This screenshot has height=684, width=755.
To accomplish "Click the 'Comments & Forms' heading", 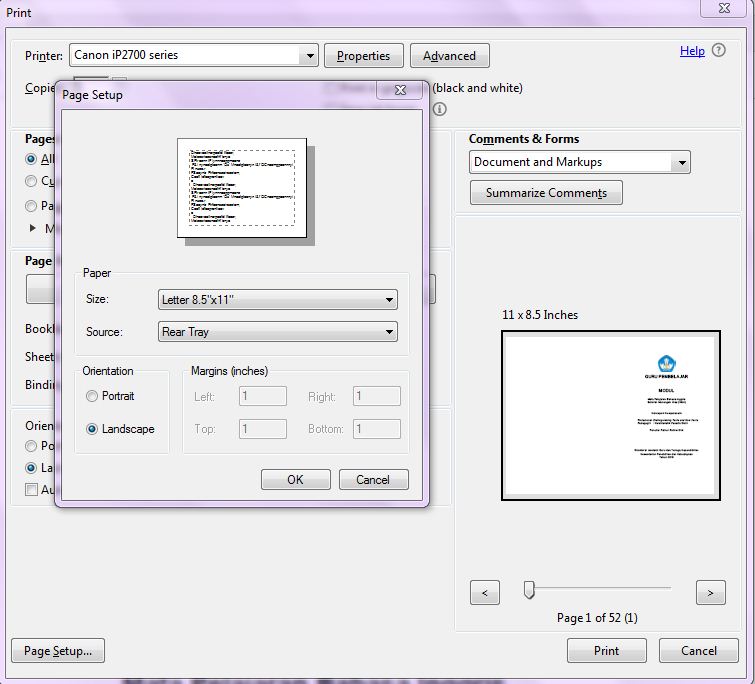I will click(524, 139).
